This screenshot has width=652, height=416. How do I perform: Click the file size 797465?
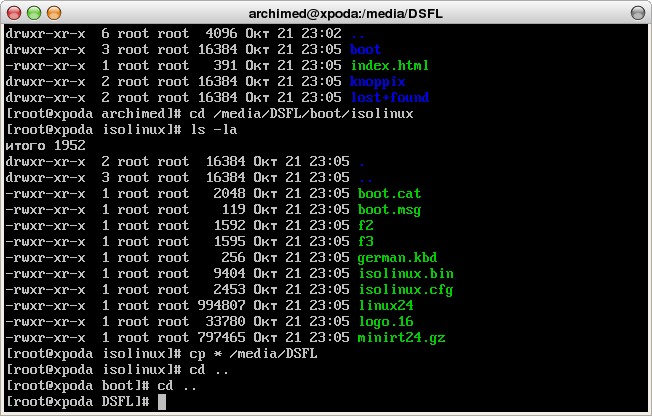coord(222,338)
